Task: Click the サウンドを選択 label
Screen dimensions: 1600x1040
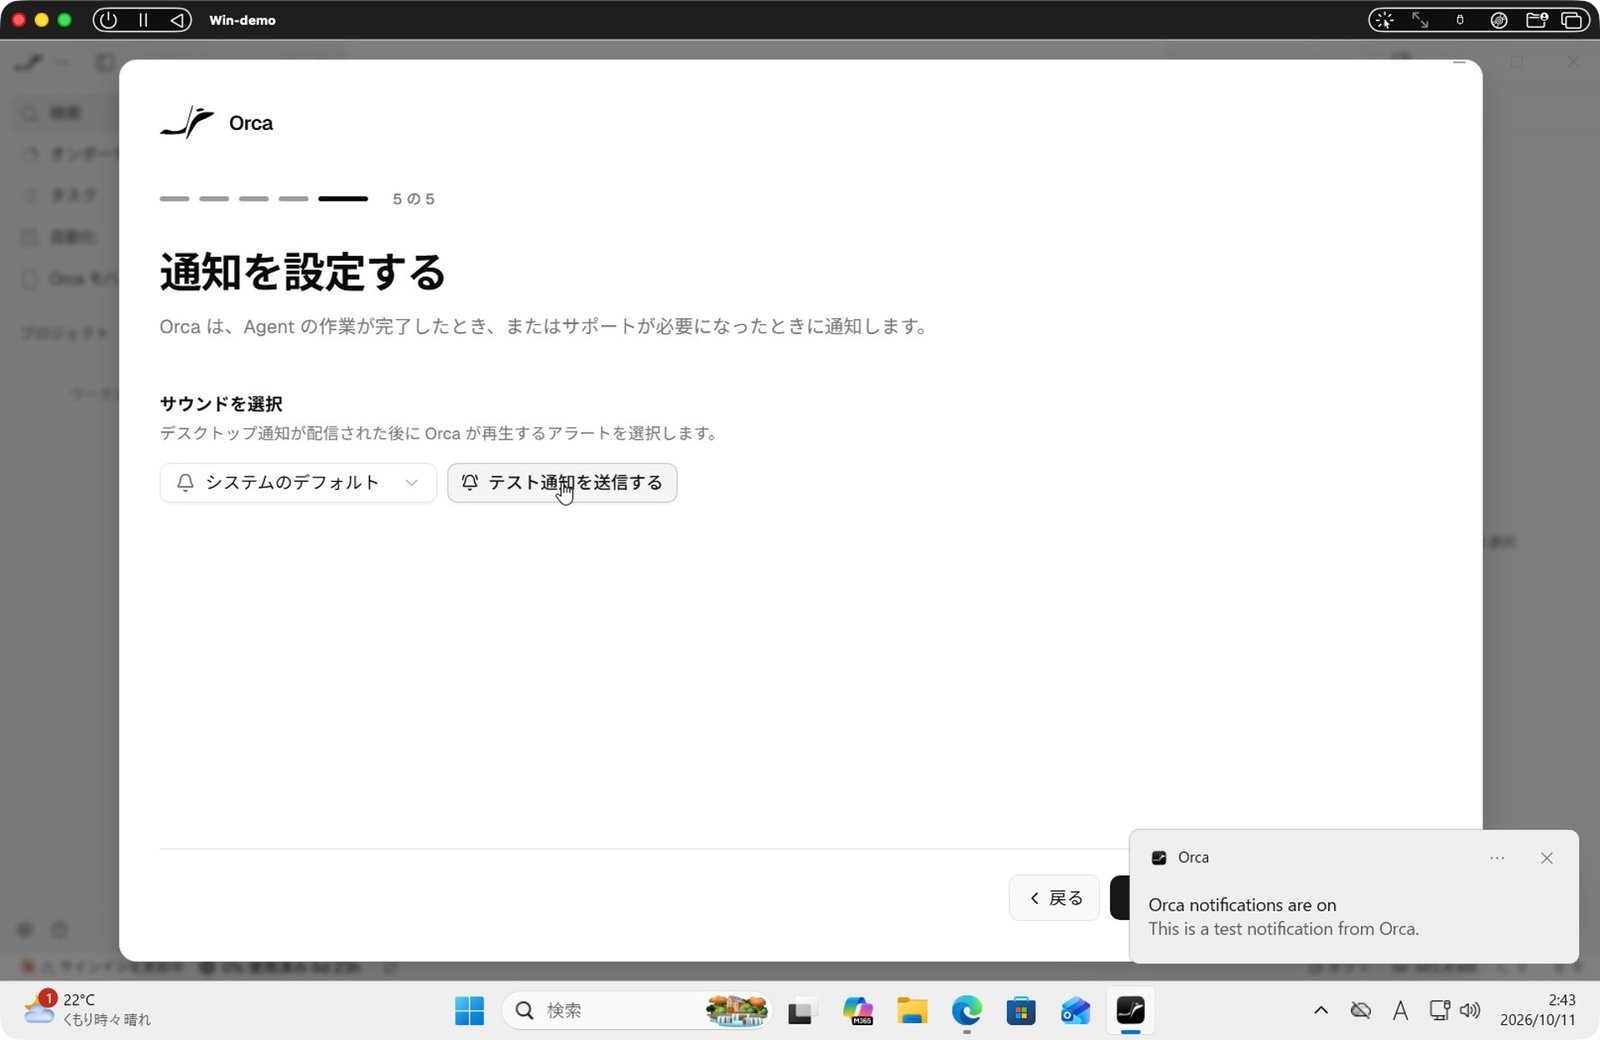Action: click(221, 404)
